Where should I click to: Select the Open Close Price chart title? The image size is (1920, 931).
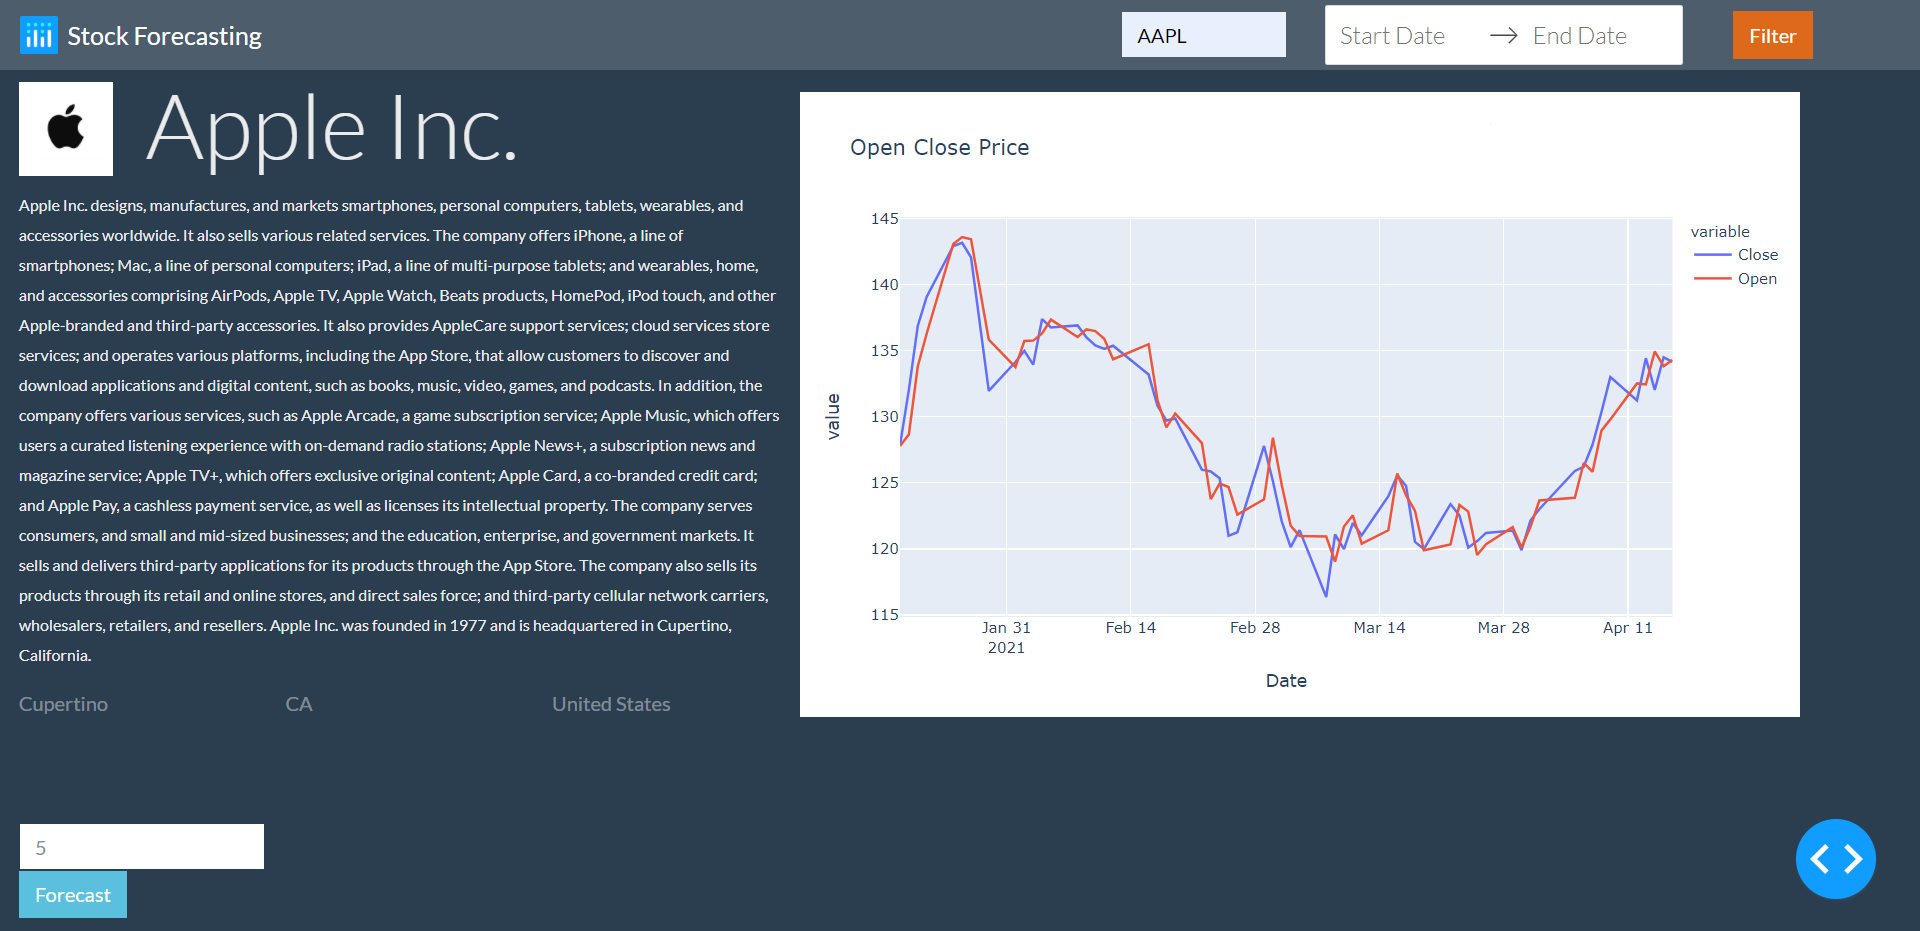[x=939, y=147]
